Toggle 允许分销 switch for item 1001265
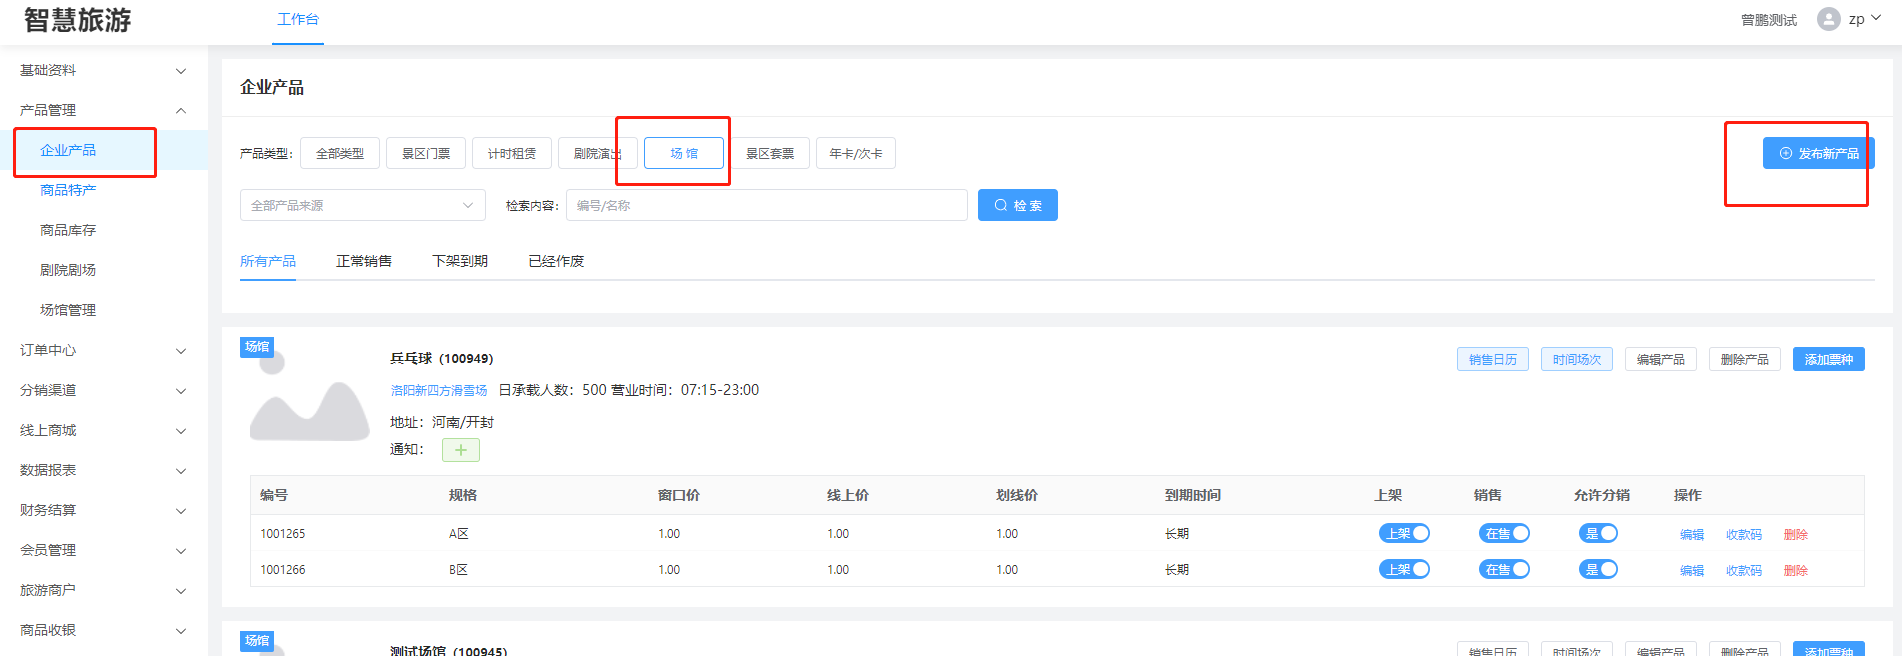 [x=1598, y=534]
